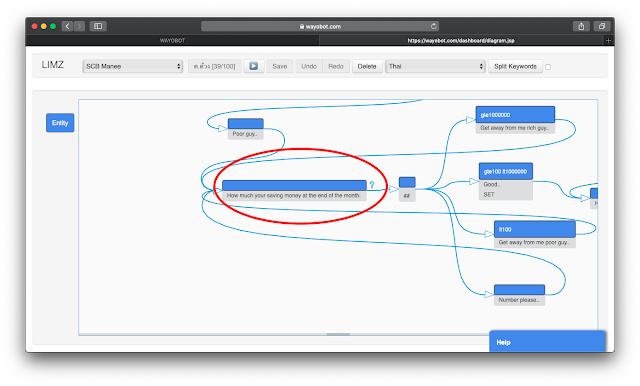
Task: Click the [39/100] counter button
Action: pos(215,66)
